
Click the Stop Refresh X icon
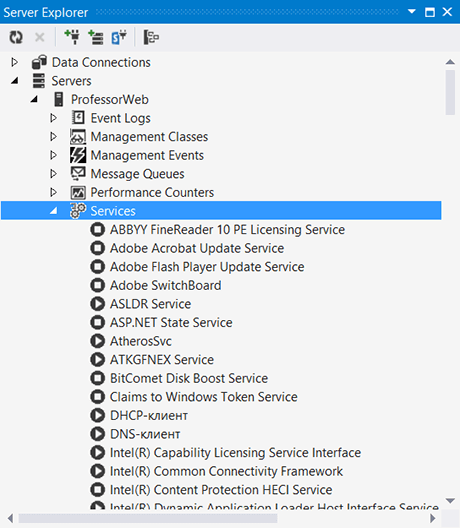(x=40, y=37)
